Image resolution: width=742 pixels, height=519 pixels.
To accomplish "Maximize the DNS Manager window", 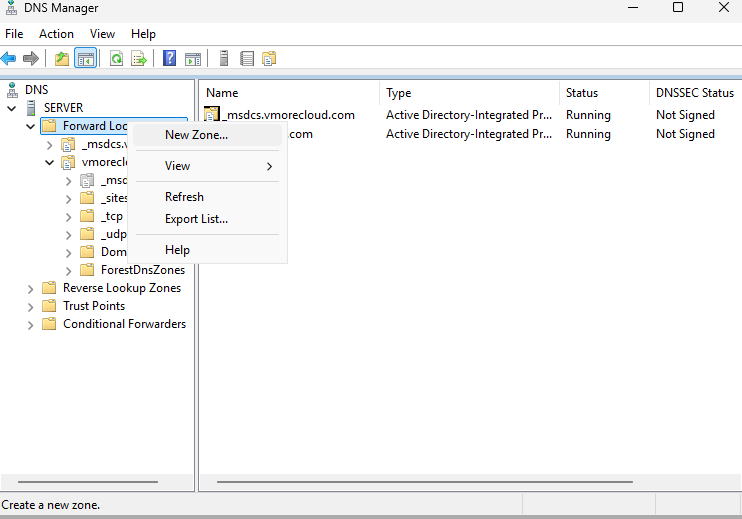I will coord(678,7).
